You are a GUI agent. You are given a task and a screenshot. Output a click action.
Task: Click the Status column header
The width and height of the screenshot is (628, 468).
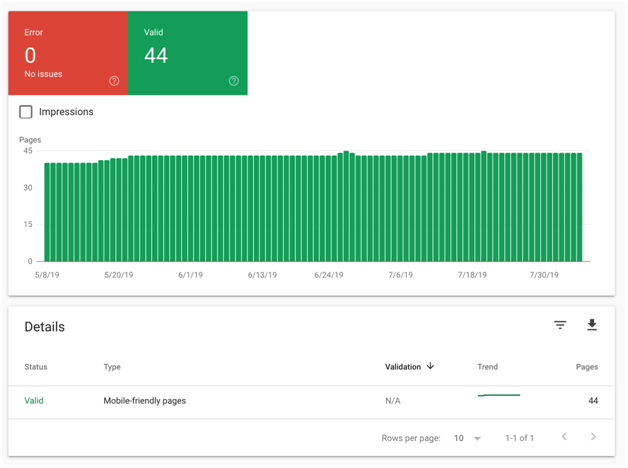[x=36, y=367]
